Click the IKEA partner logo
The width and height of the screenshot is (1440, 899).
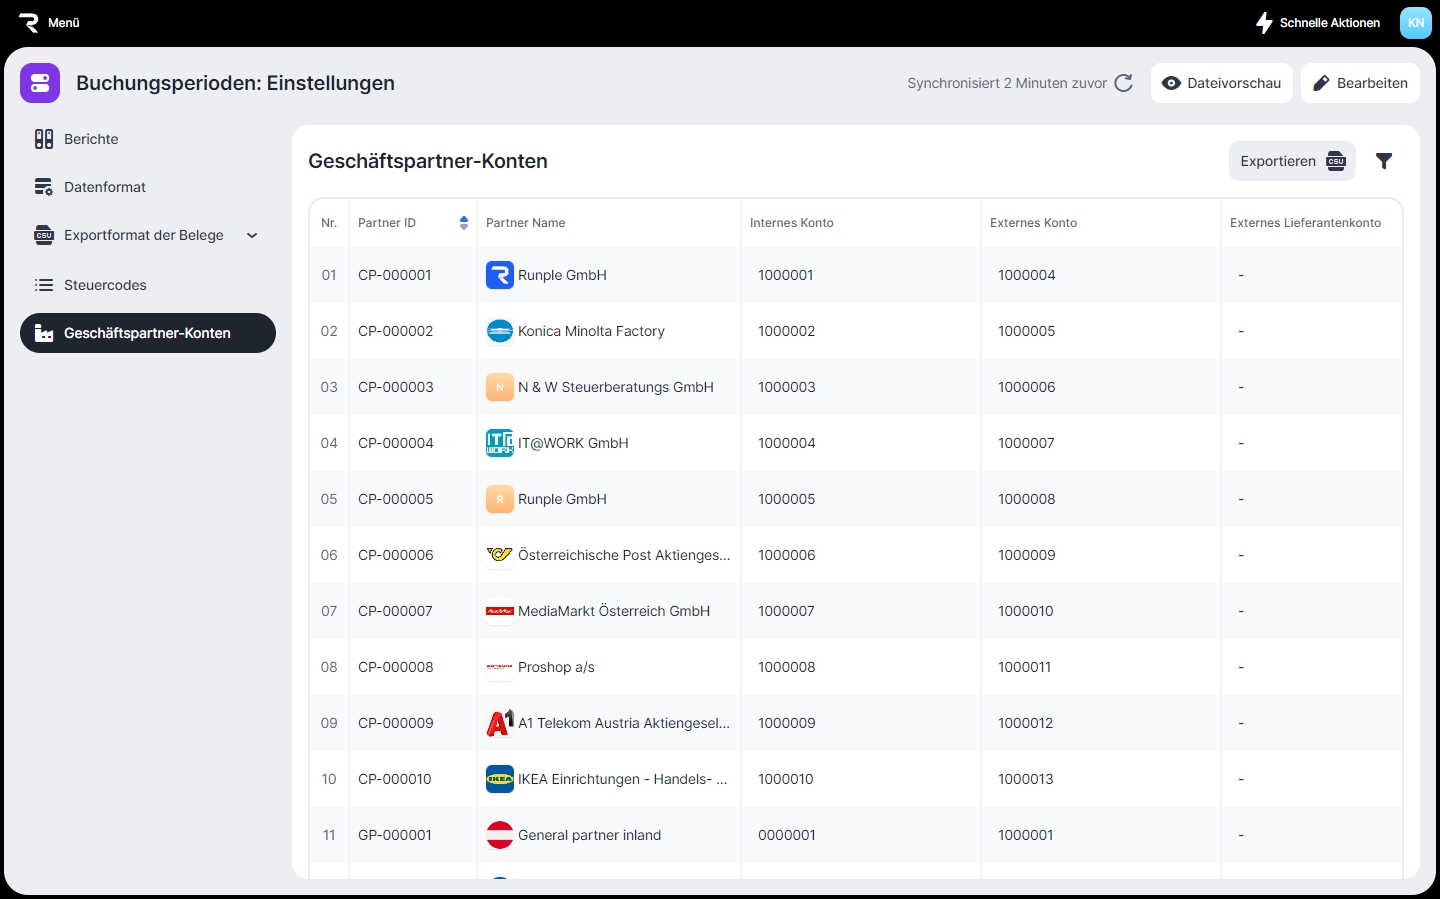[499, 779]
